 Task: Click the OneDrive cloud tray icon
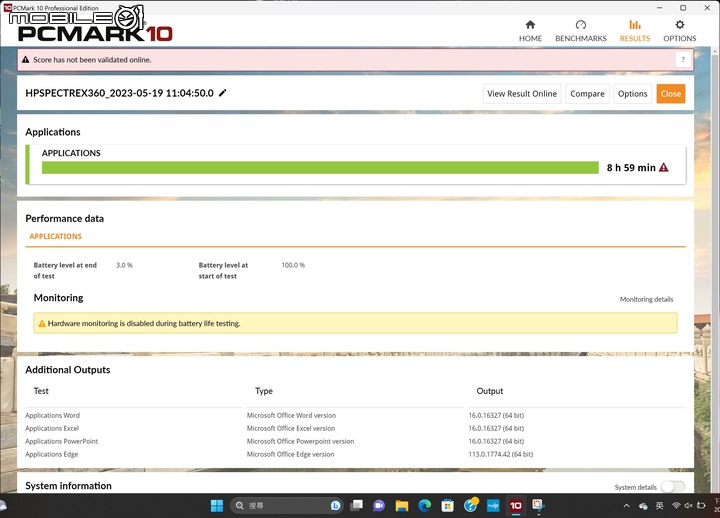643,506
